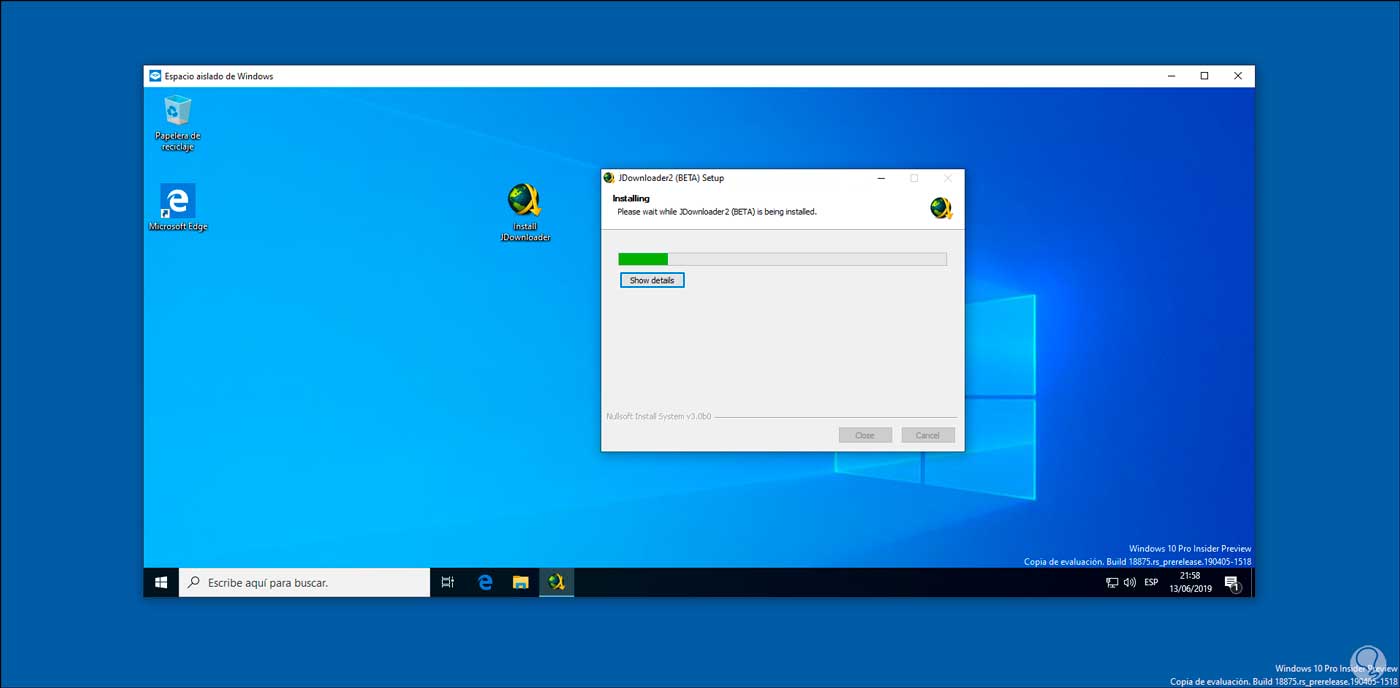Open the Windows Start menu
The width and height of the screenshot is (1400, 688).
(161, 582)
